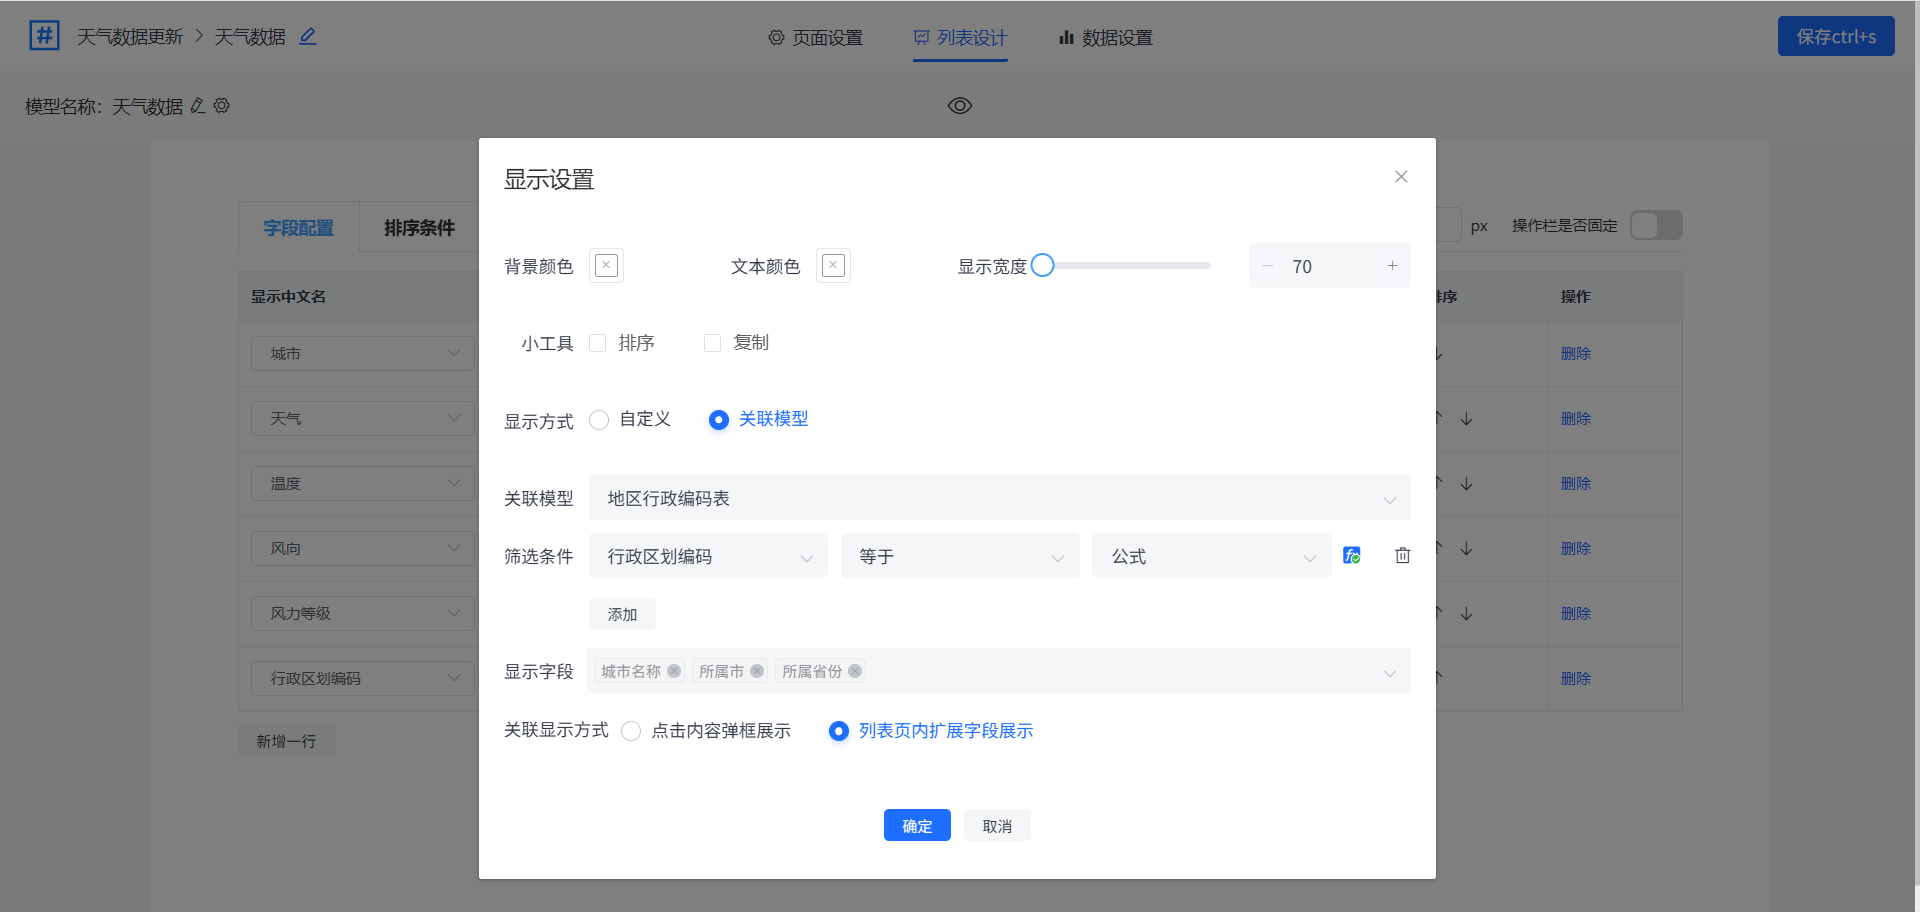This screenshot has width=1920, height=912.
Task: Click 删除 link in 天气 row
Action: click(x=1576, y=418)
